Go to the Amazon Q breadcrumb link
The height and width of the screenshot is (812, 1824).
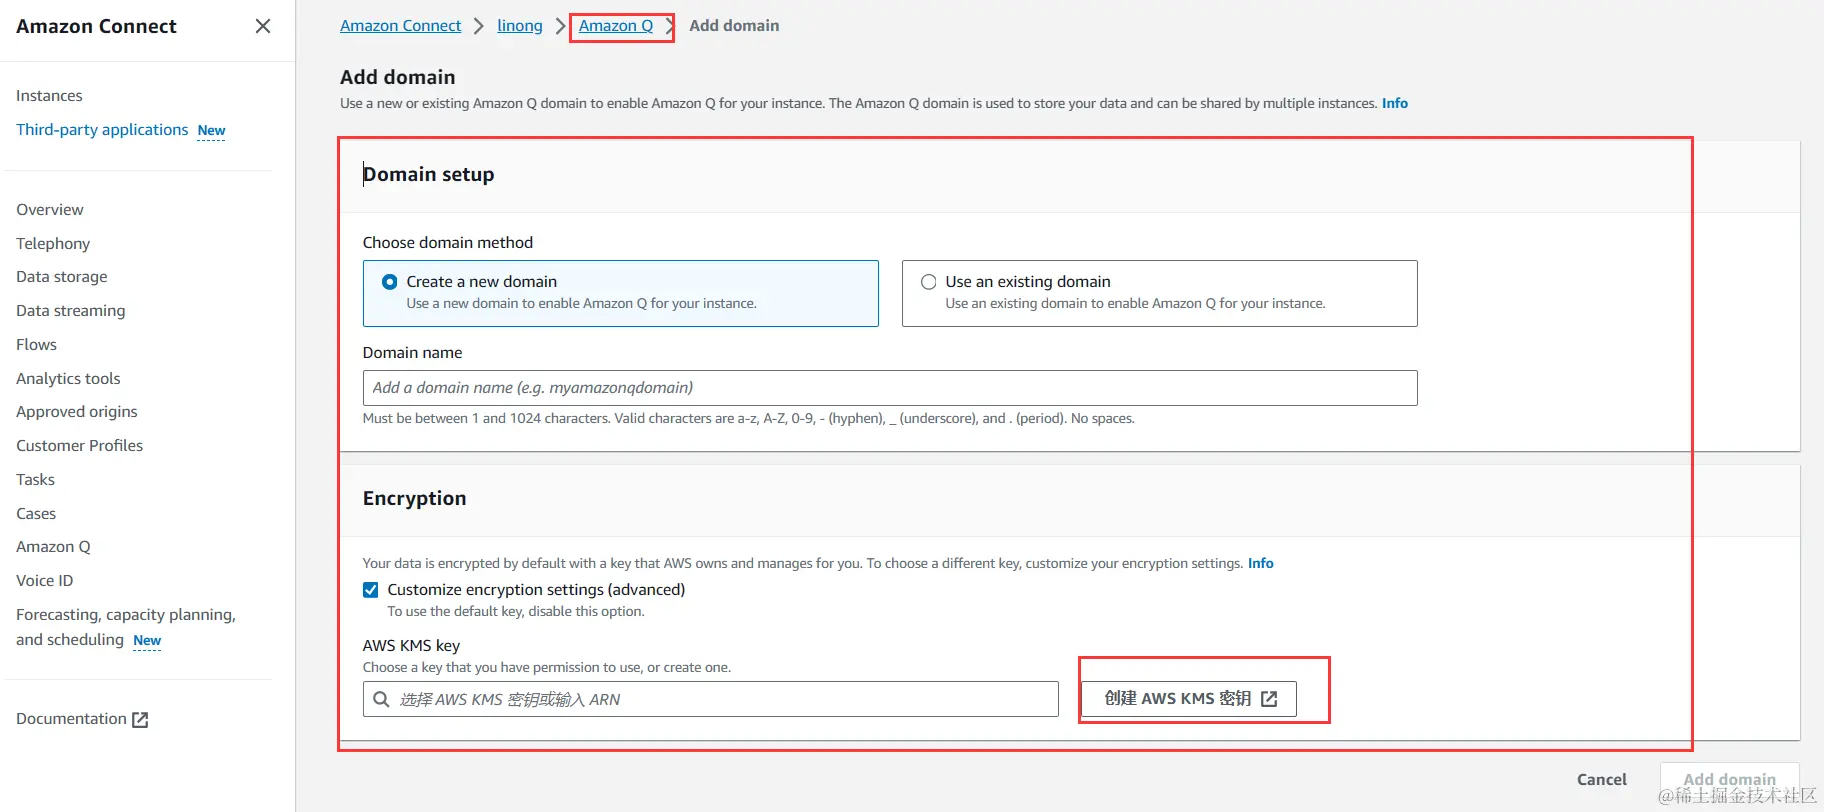[616, 26]
